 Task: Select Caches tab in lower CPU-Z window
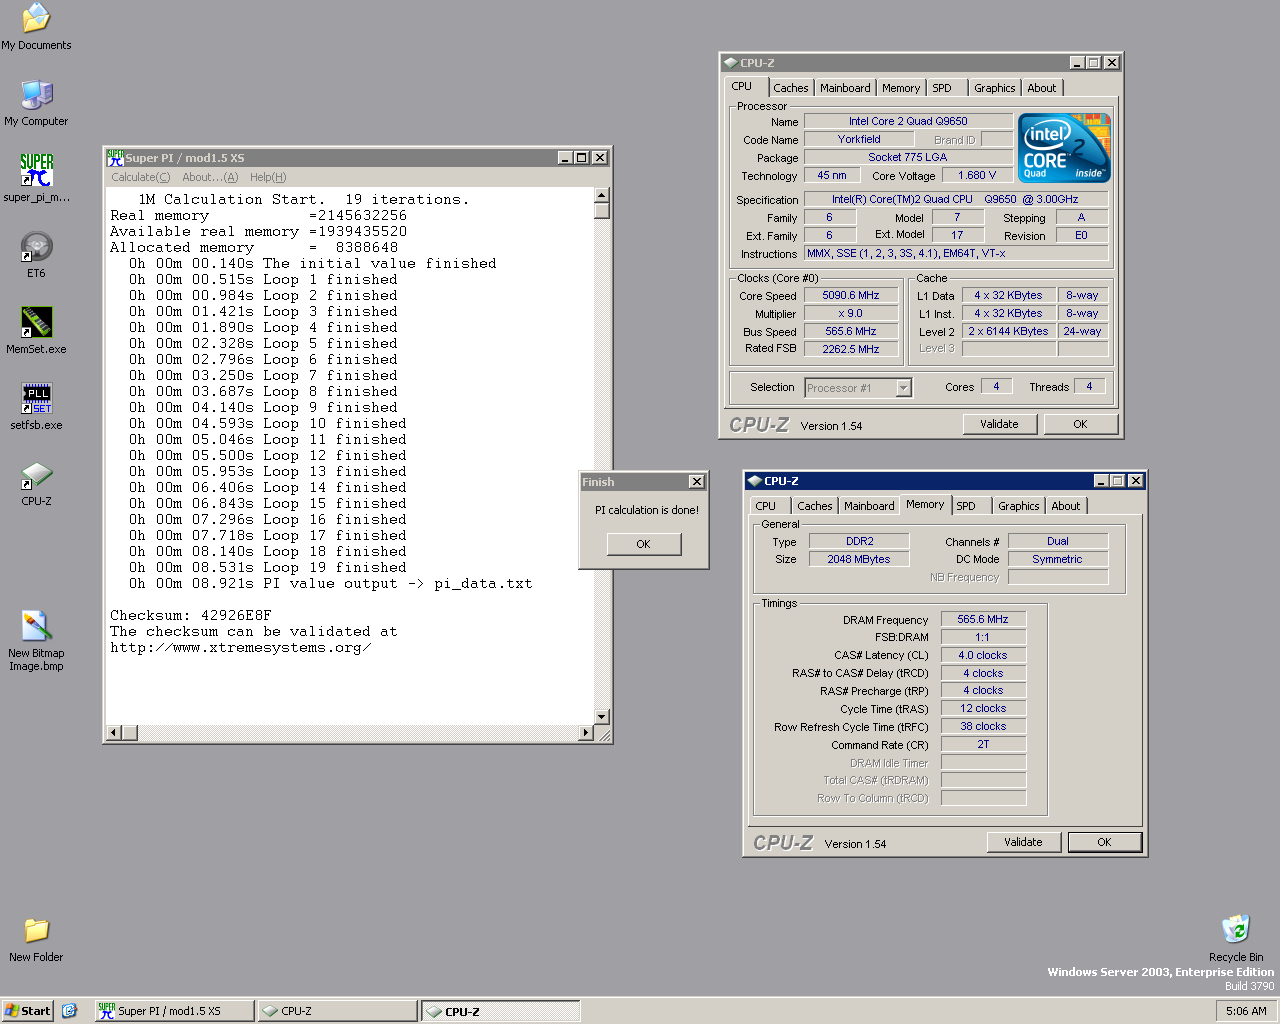click(815, 506)
